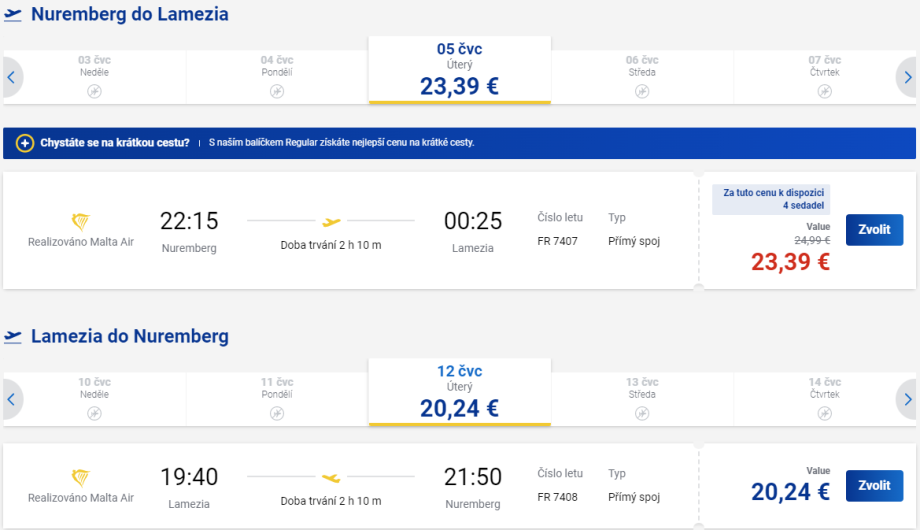920x530 pixels.
Task: Show later dates for Lamezia do Nuremberg
Action: 907,399
